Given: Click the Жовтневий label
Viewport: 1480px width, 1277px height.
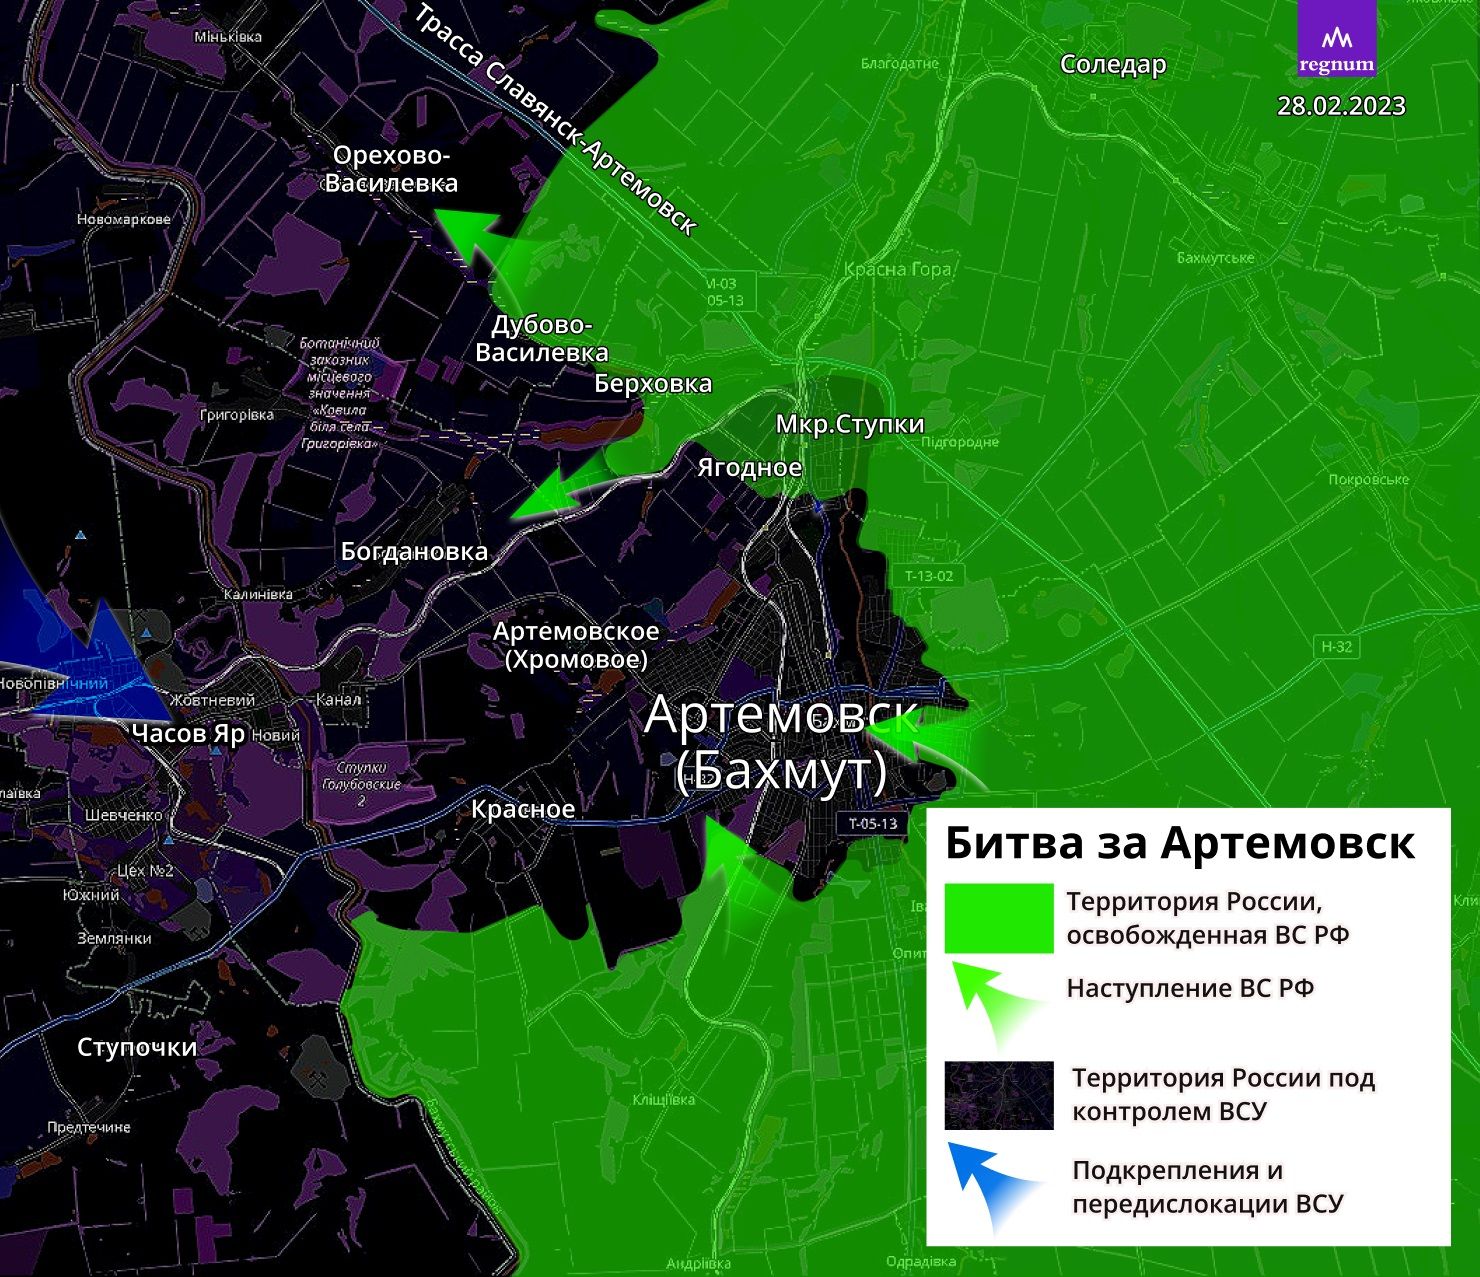Looking at the screenshot, I should [212, 701].
